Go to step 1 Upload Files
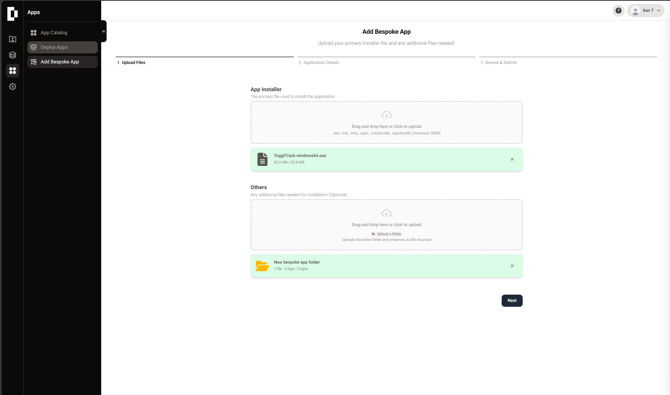This screenshot has height=395, width=670. point(205,60)
